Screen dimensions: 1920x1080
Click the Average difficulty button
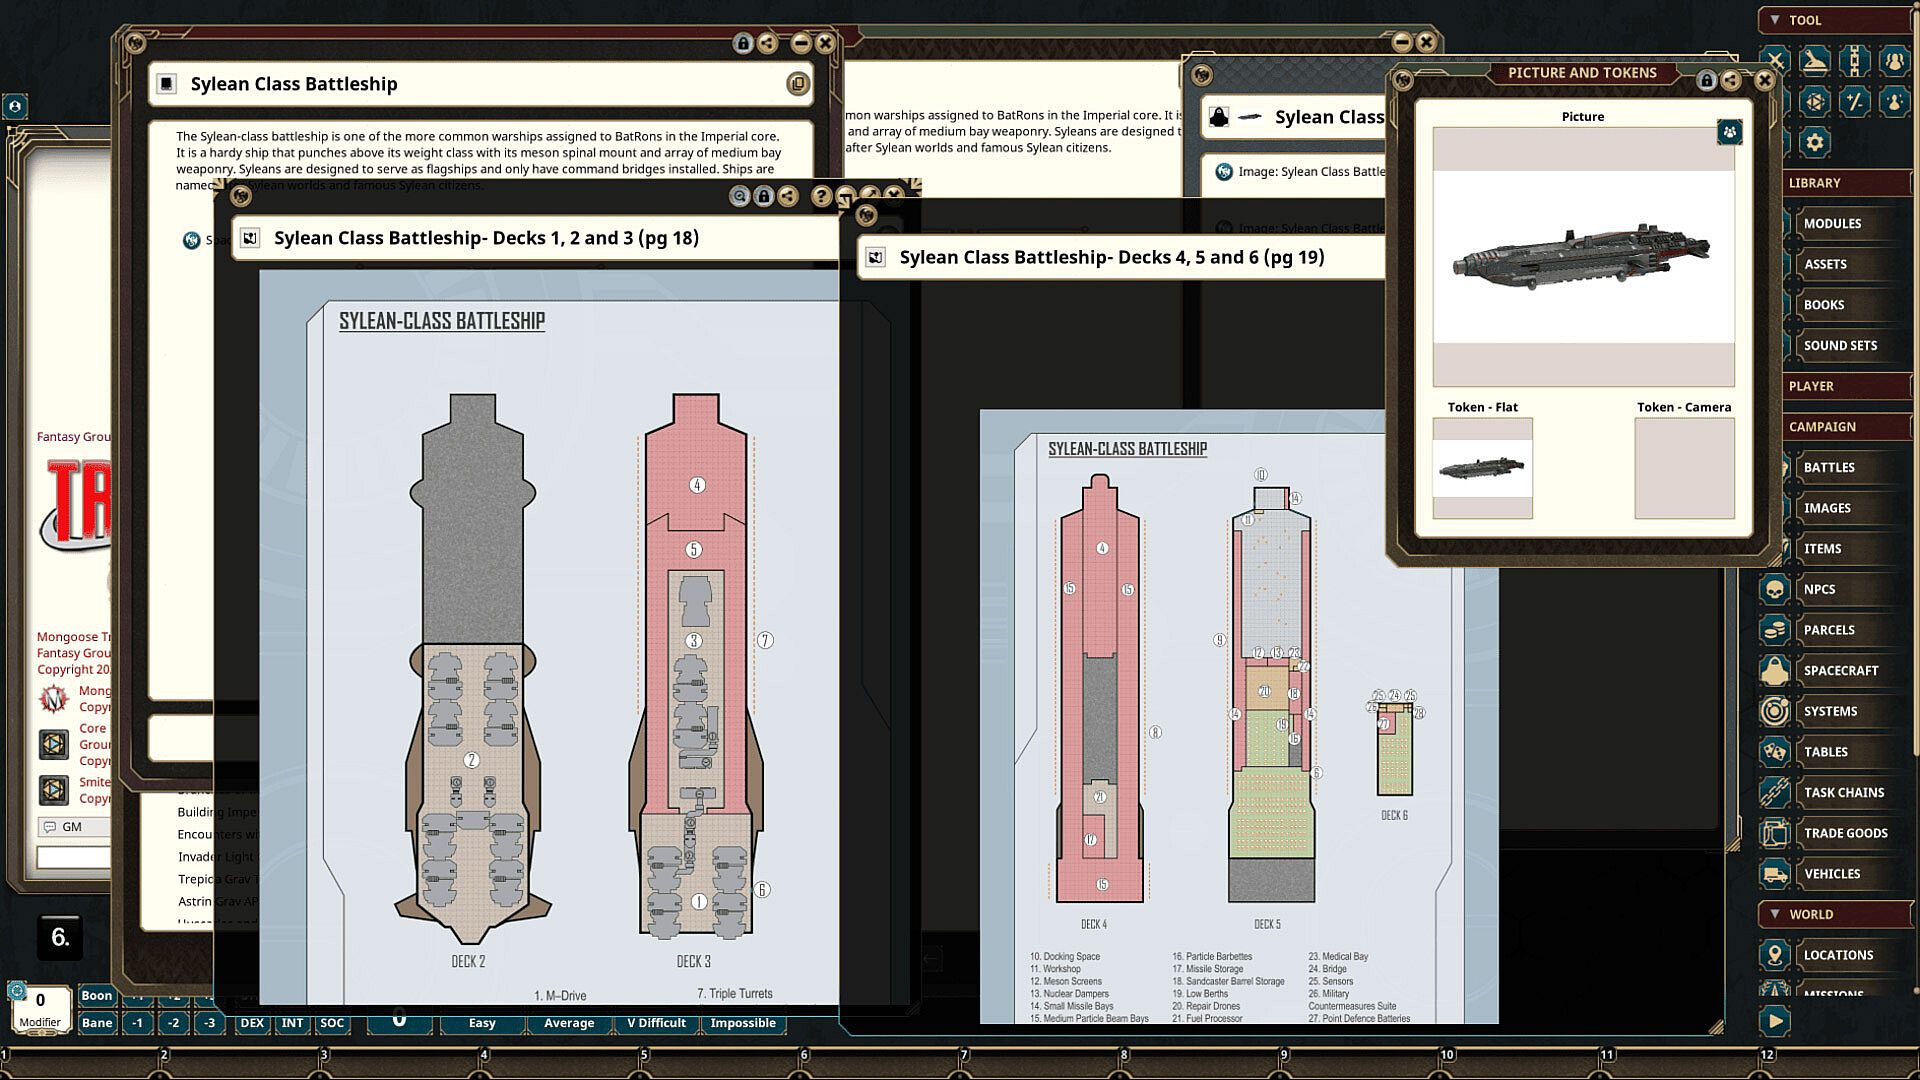point(568,1023)
